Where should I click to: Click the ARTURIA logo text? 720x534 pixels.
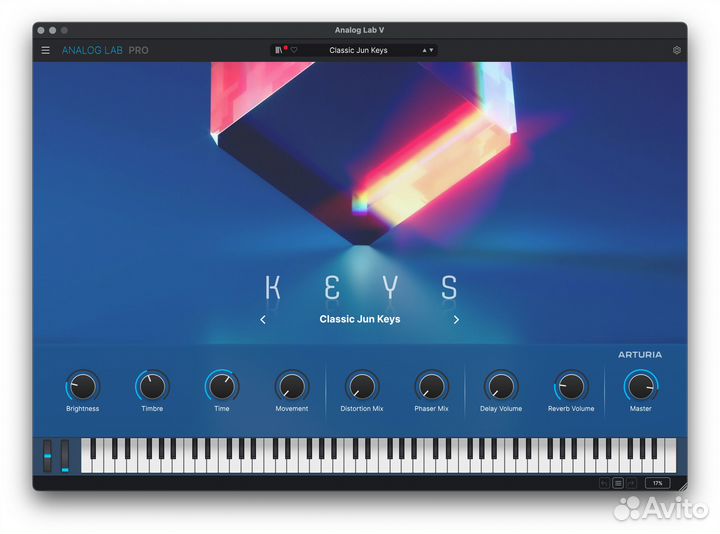tap(639, 355)
